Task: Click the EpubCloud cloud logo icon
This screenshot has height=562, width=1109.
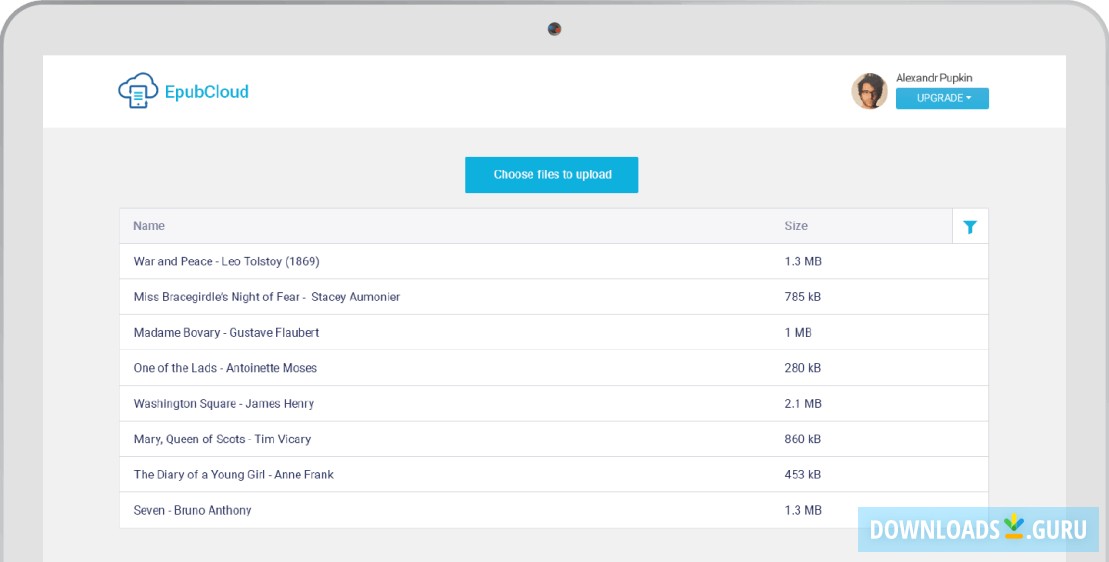Action: click(x=138, y=90)
